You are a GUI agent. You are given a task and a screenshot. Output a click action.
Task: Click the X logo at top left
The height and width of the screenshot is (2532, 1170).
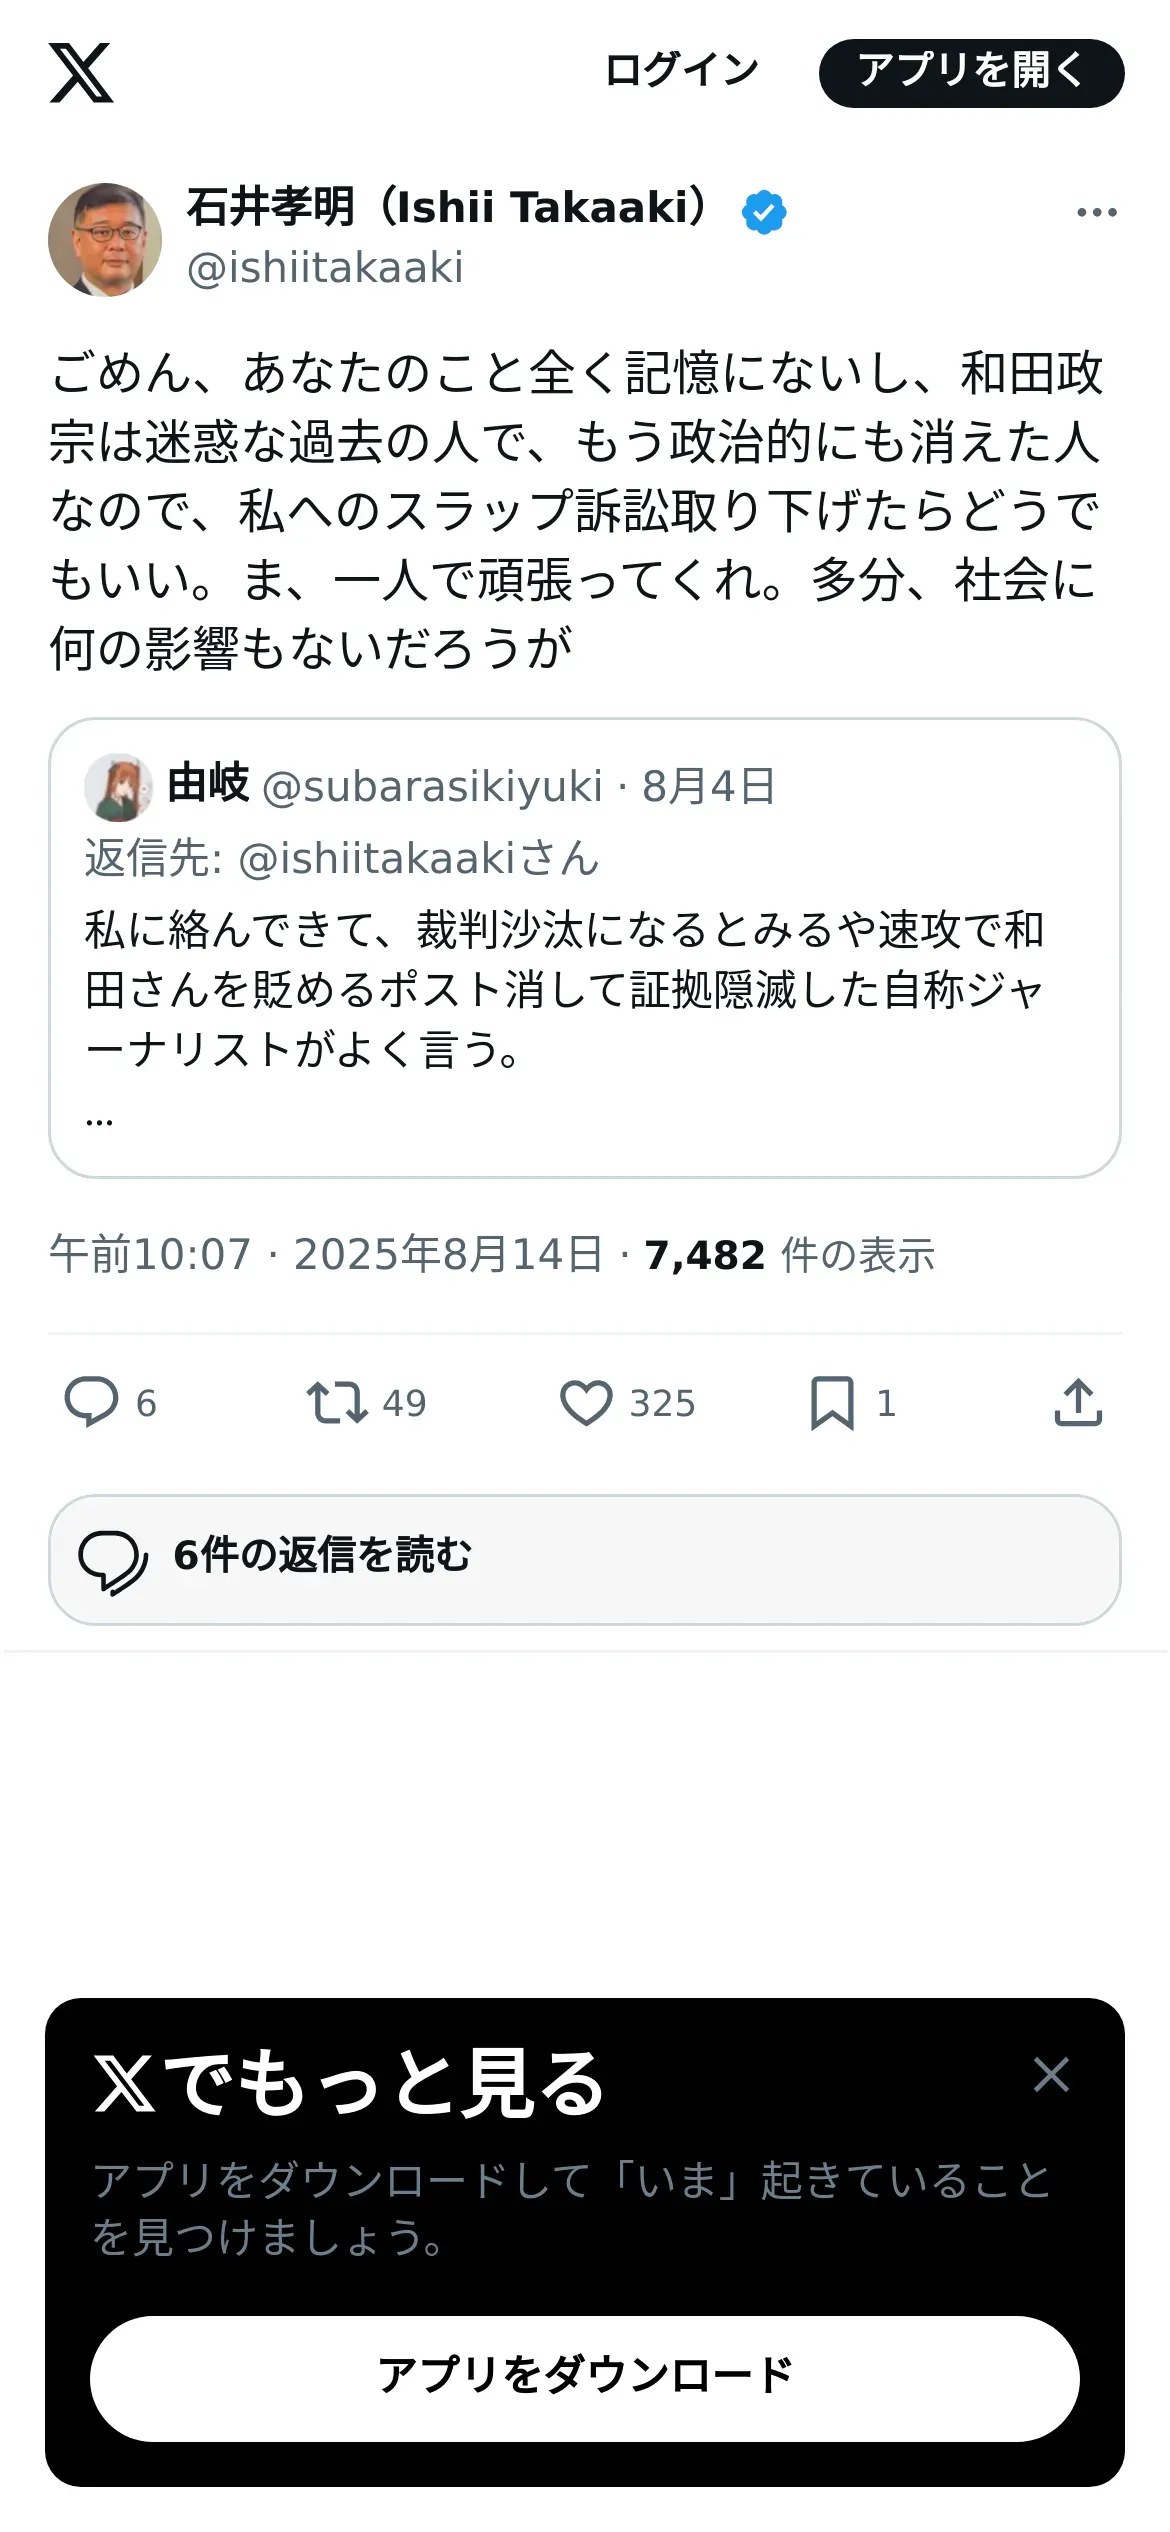(x=81, y=73)
